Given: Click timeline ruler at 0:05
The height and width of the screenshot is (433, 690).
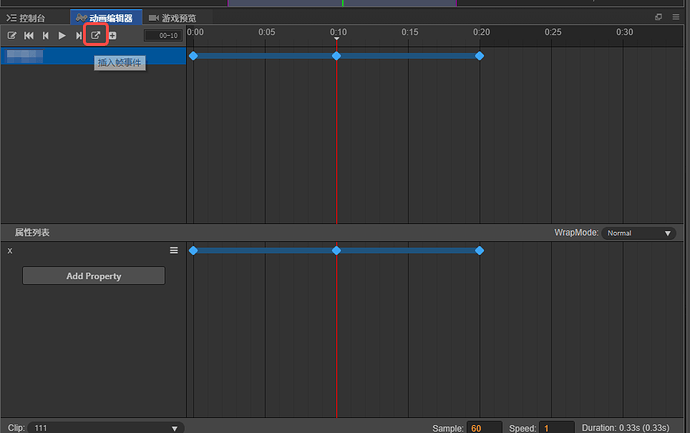Looking at the screenshot, I should pyautogui.click(x=266, y=32).
